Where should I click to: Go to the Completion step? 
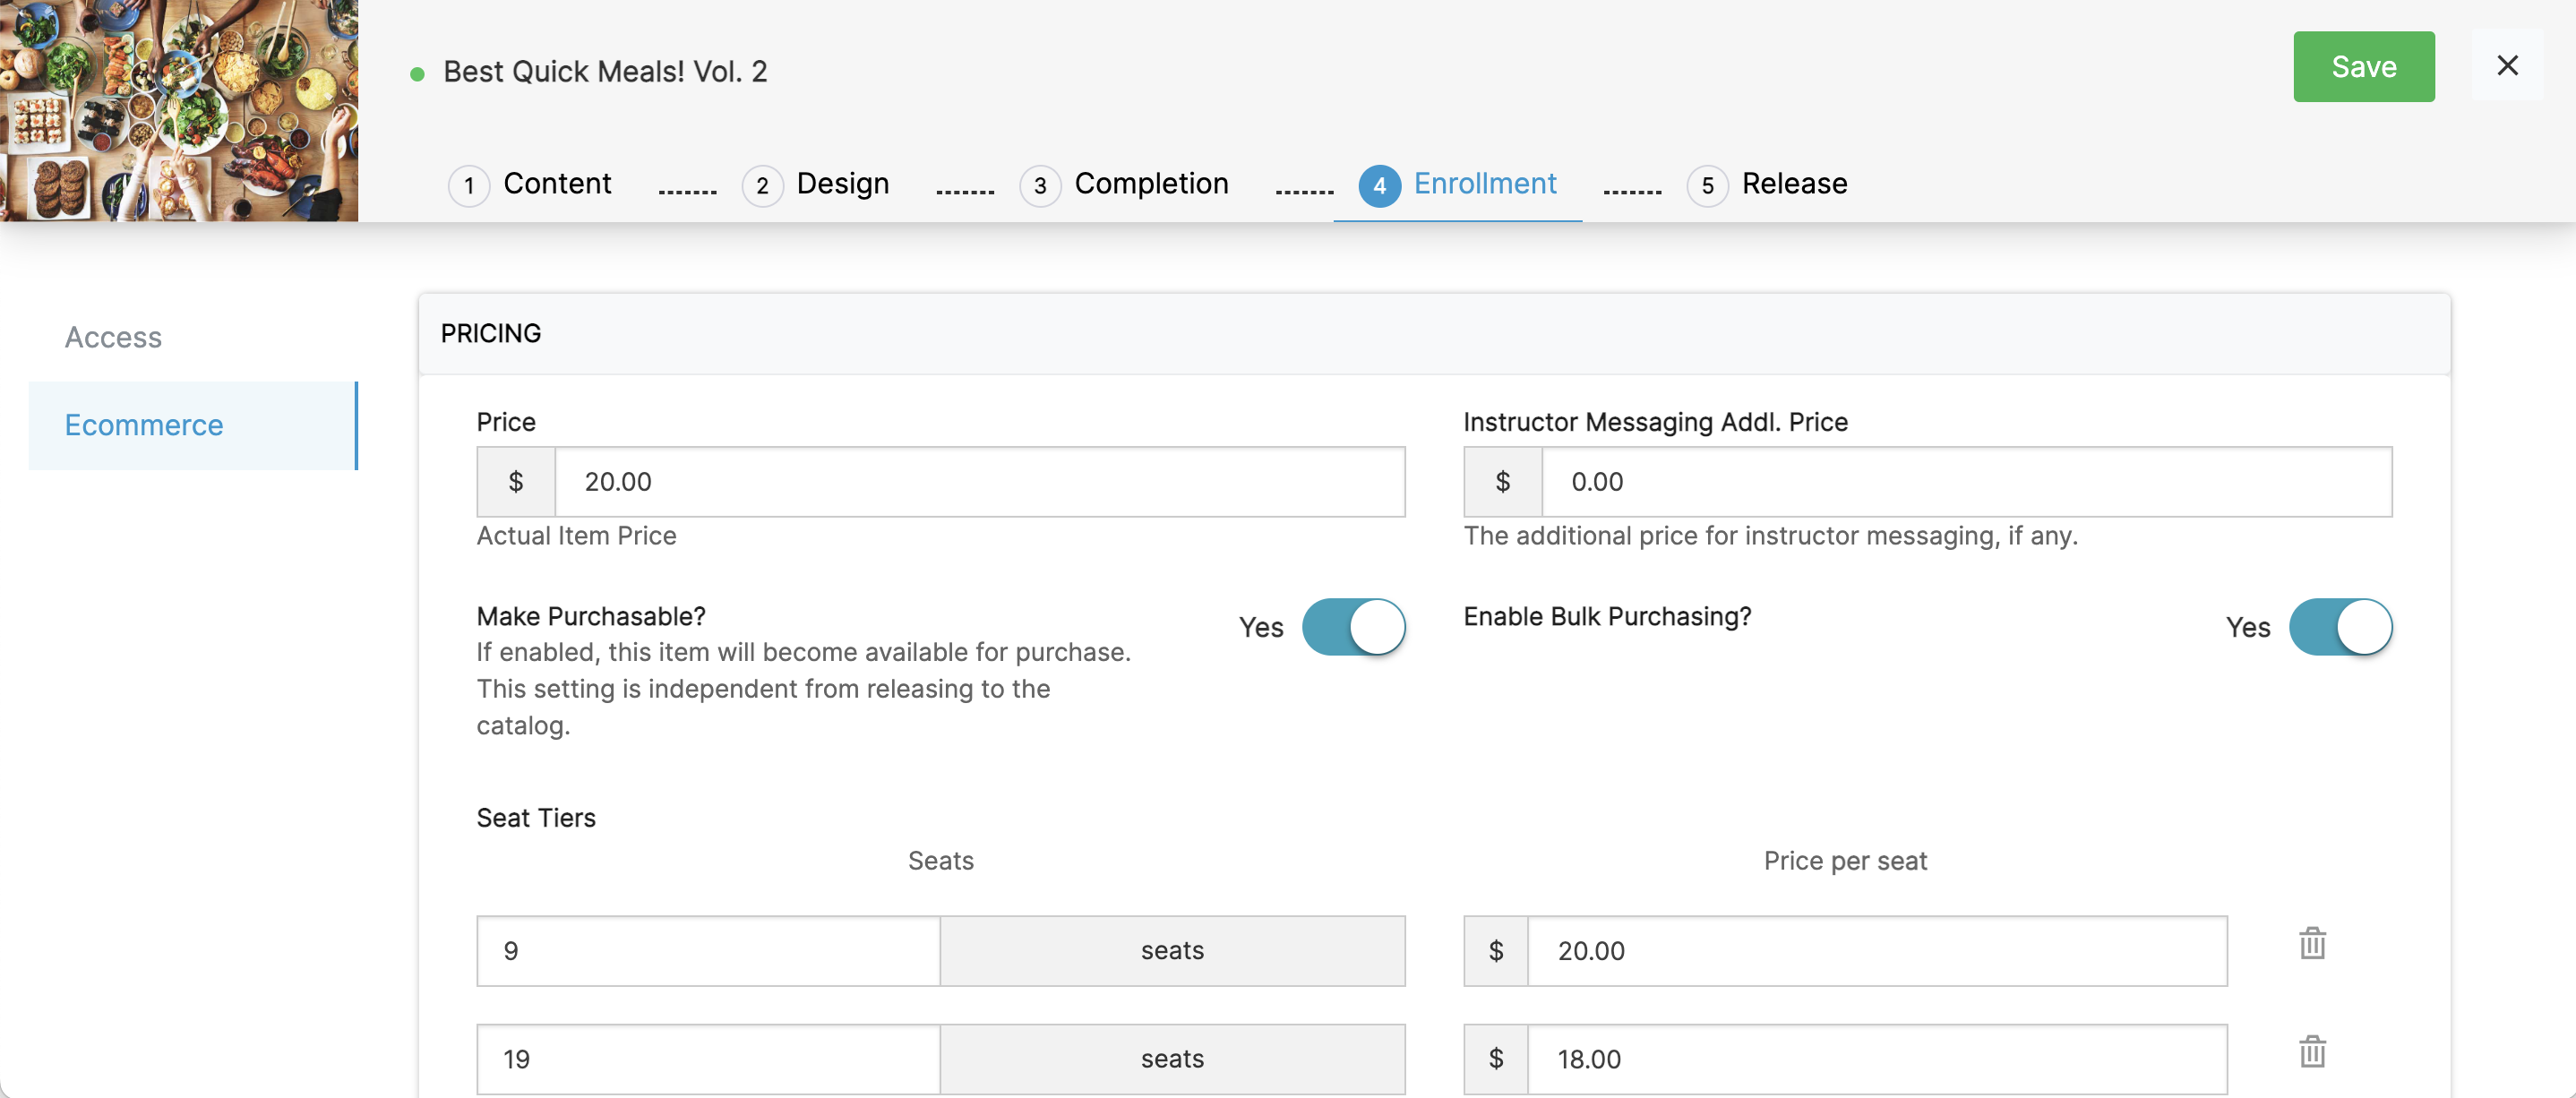tap(1151, 184)
